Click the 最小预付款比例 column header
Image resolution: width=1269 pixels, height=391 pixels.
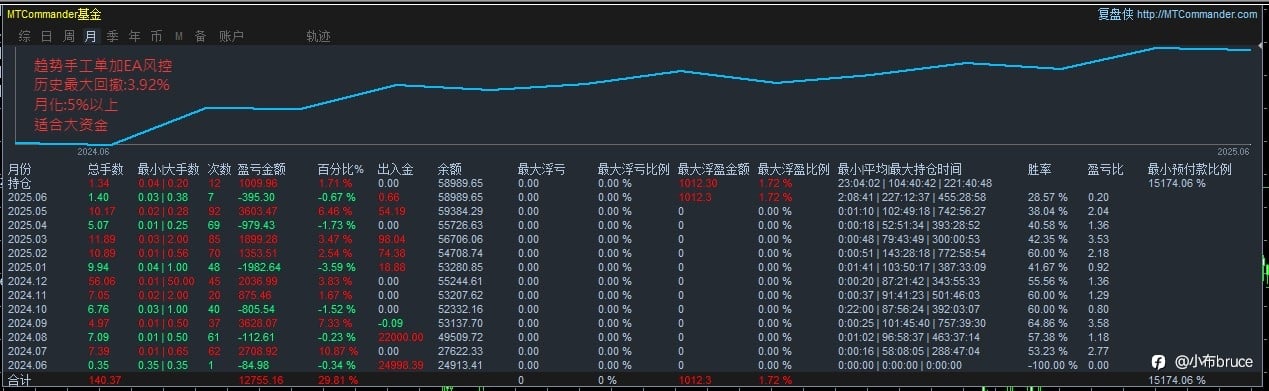click(x=1189, y=169)
